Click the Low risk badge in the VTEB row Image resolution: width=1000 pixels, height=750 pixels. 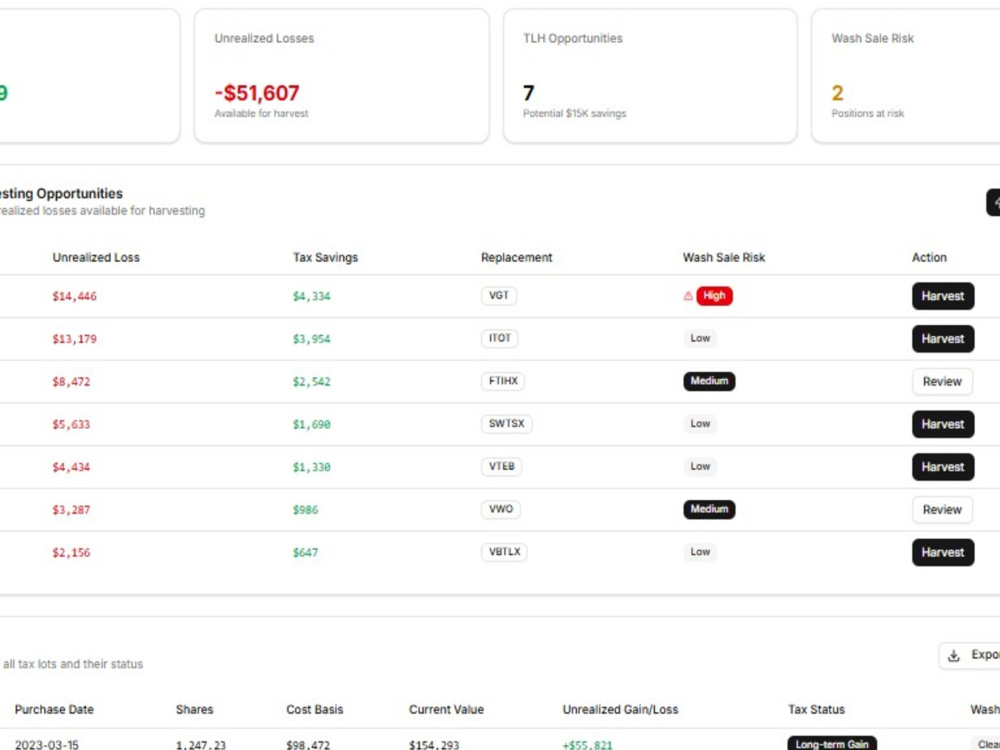[x=700, y=467]
